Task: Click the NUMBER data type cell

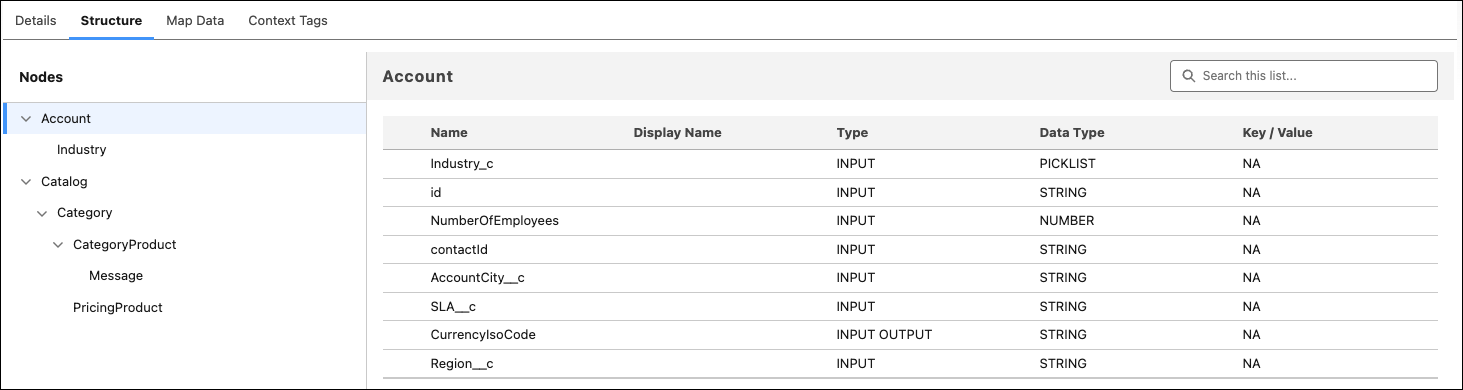Action: (1067, 221)
